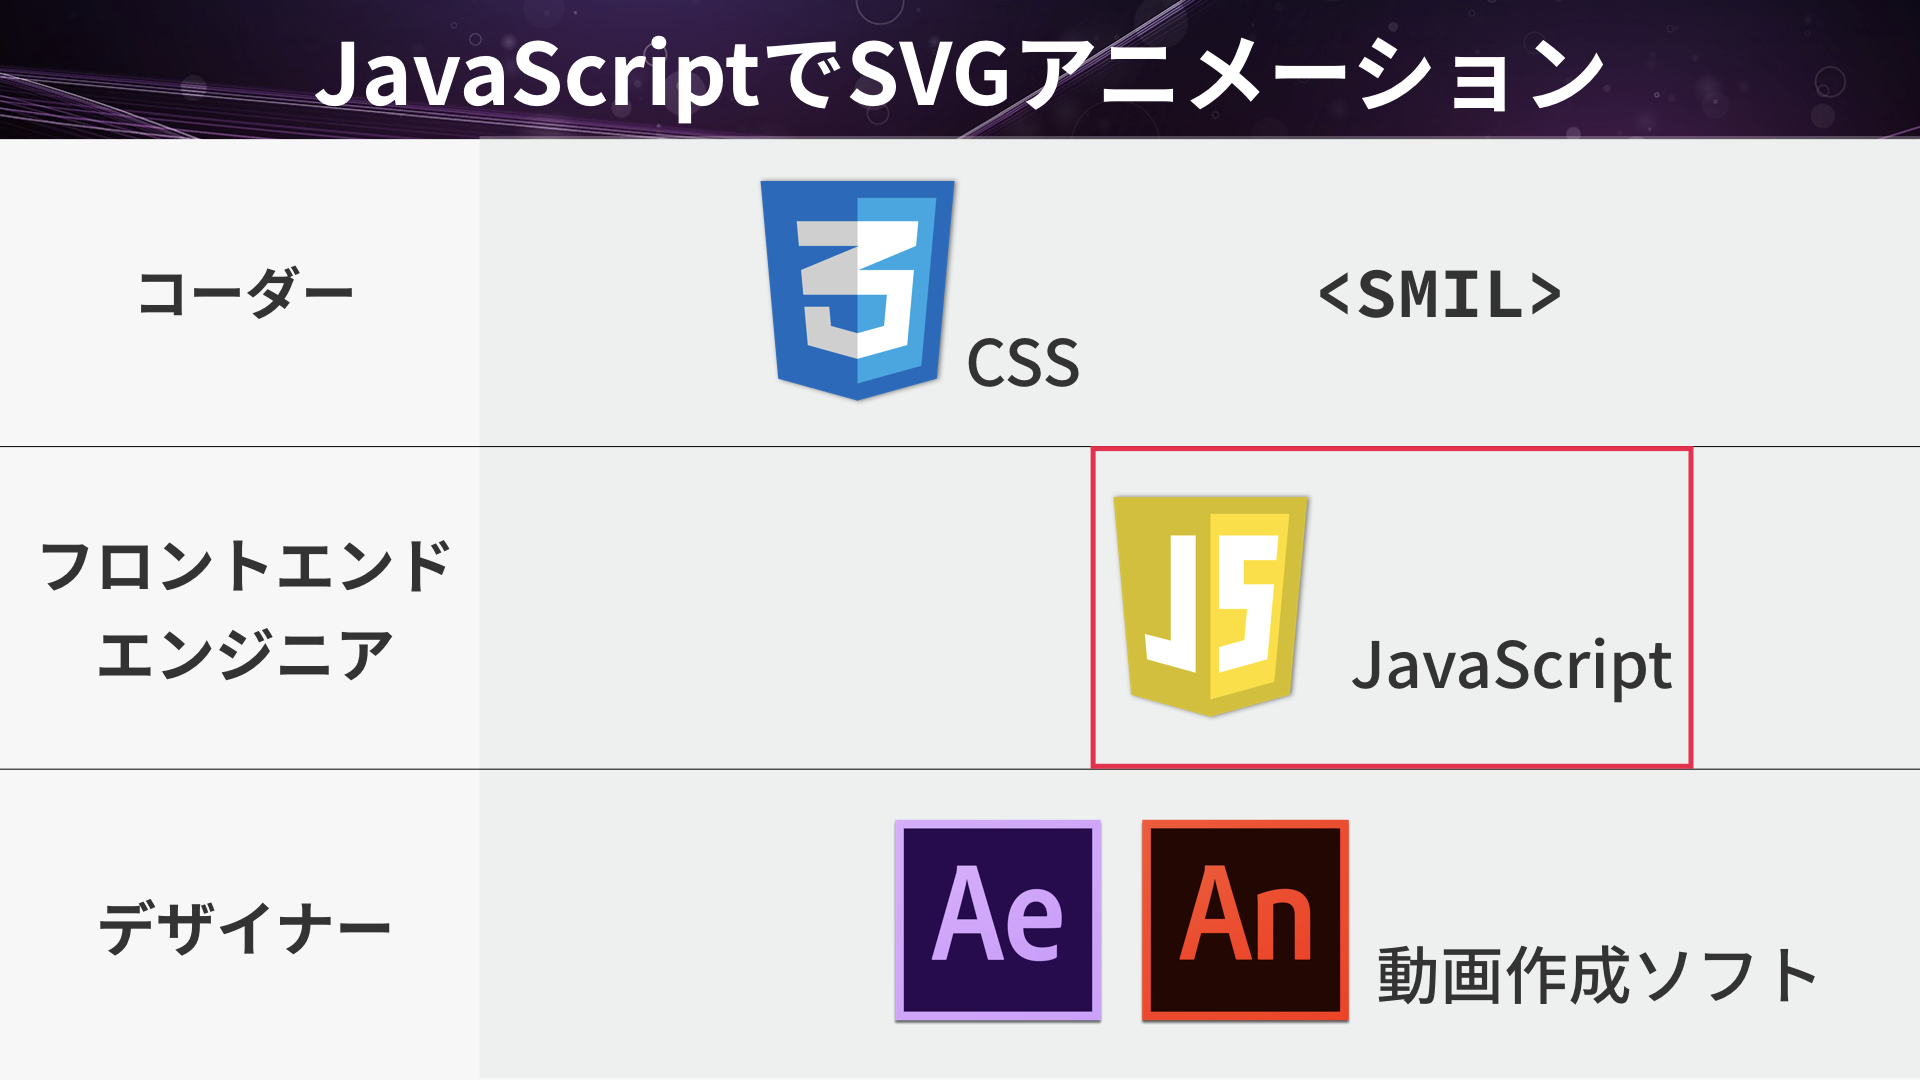Click the 'デザイナー' row label
Image resolution: width=1920 pixels, height=1080 pixels.
[245, 928]
